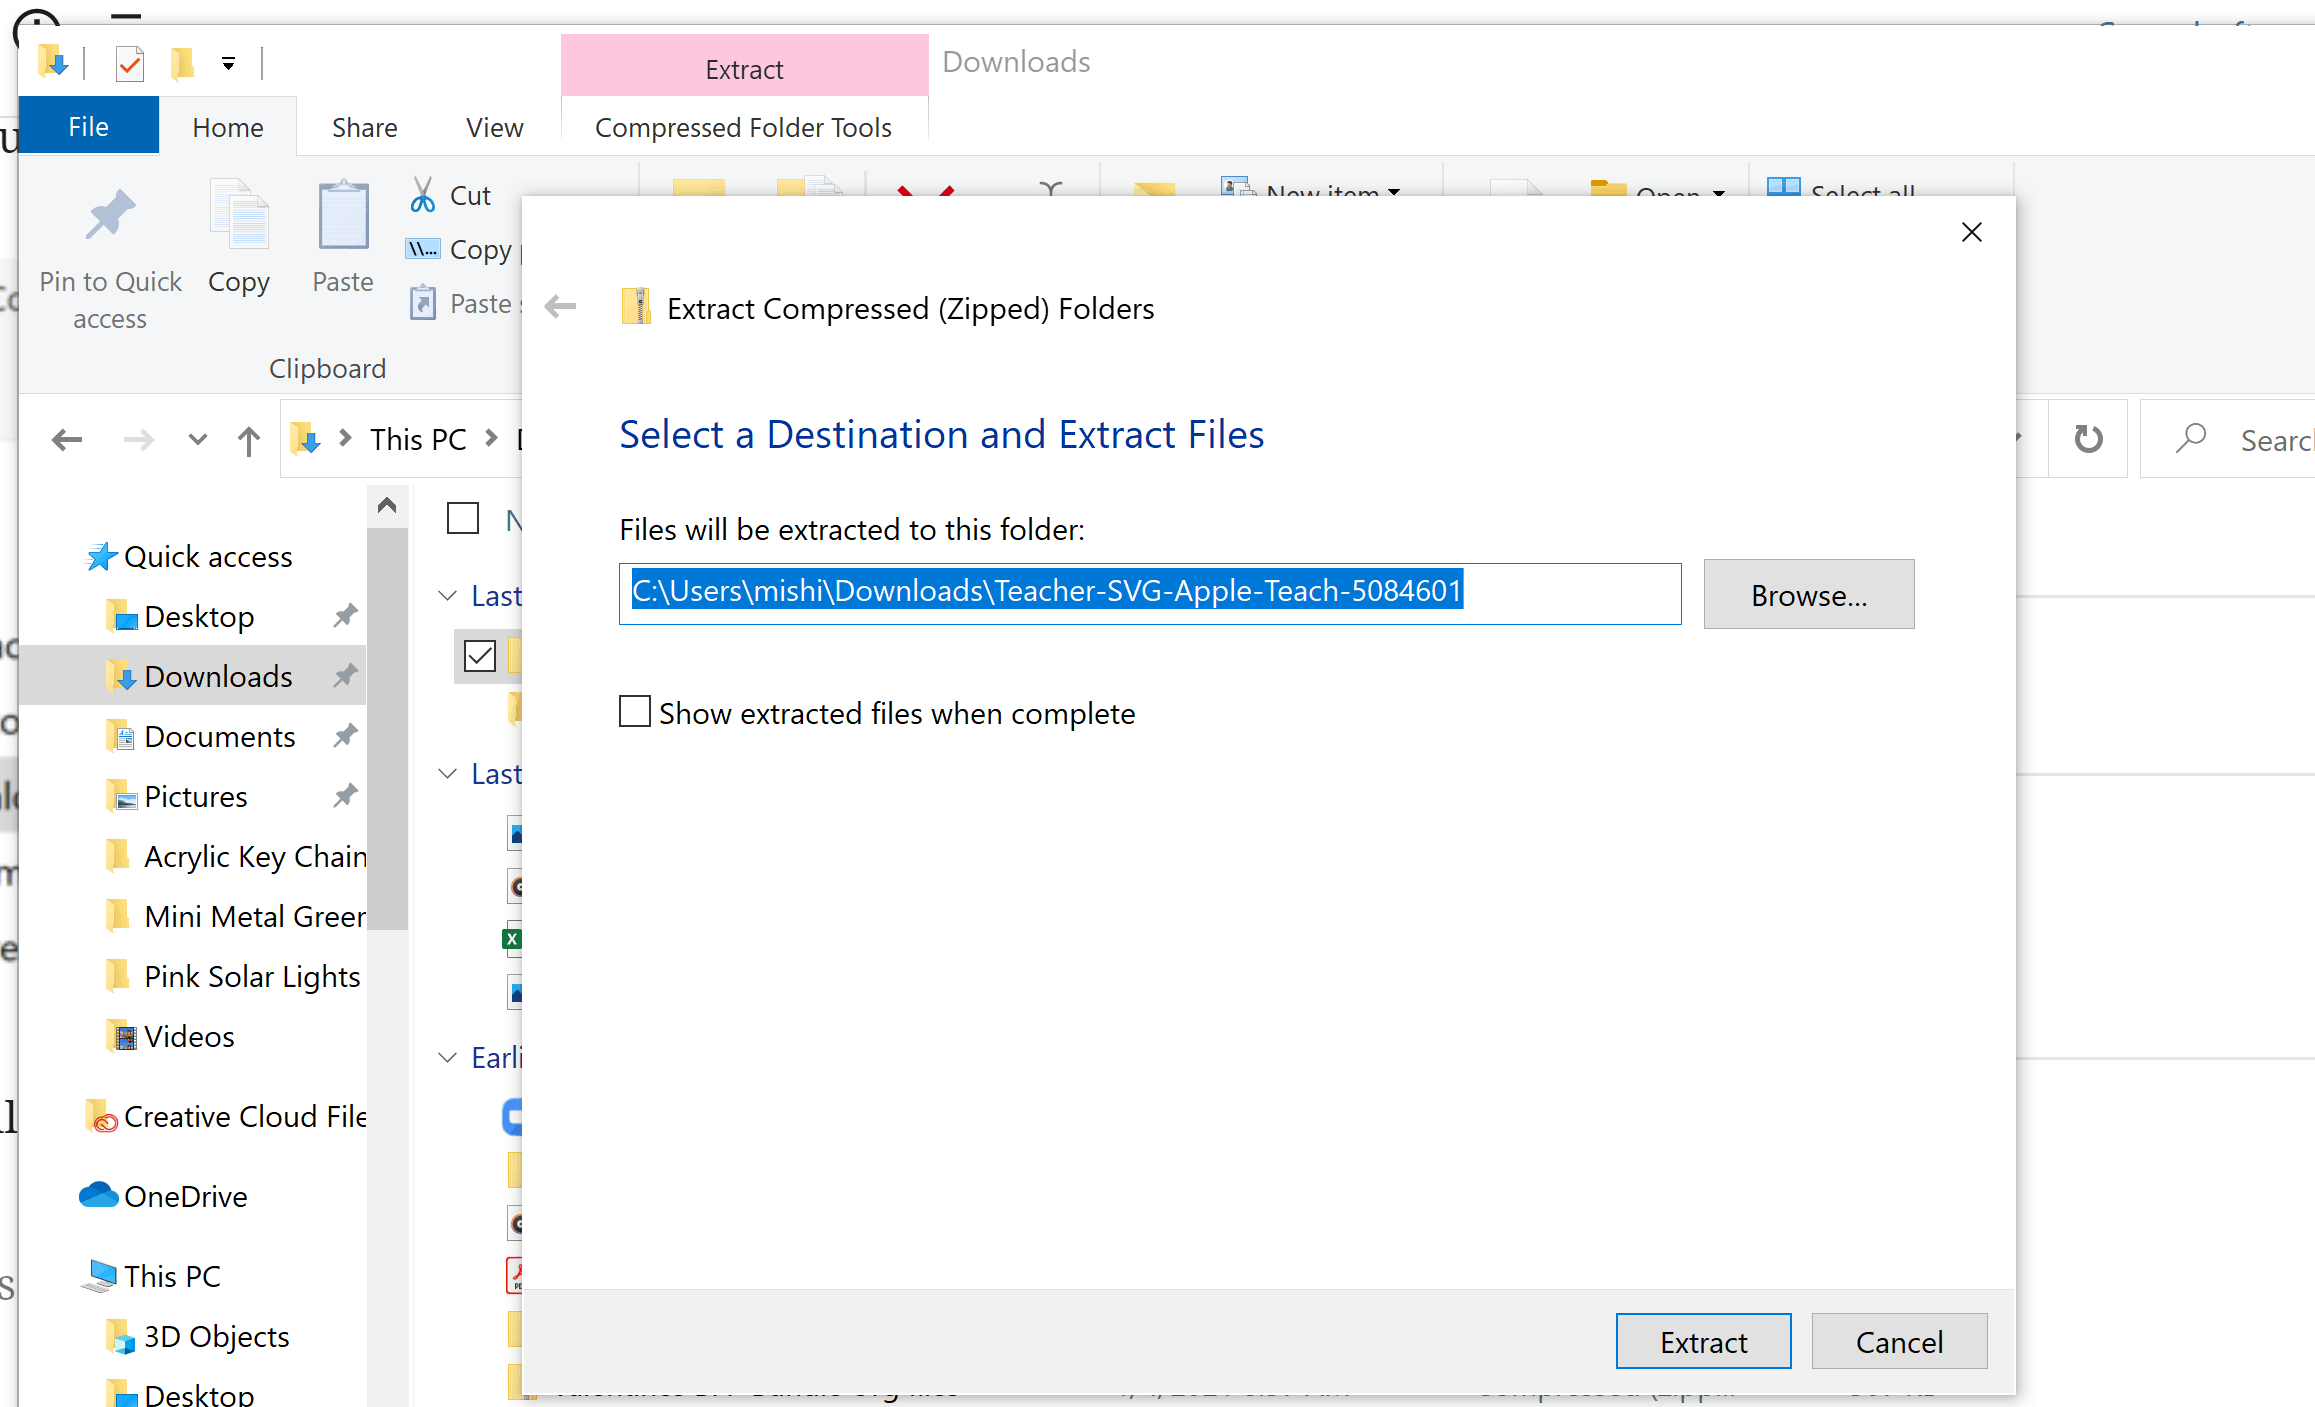Open the recent locations dropdown arrow
2315x1407 pixels.
[197, 439]
